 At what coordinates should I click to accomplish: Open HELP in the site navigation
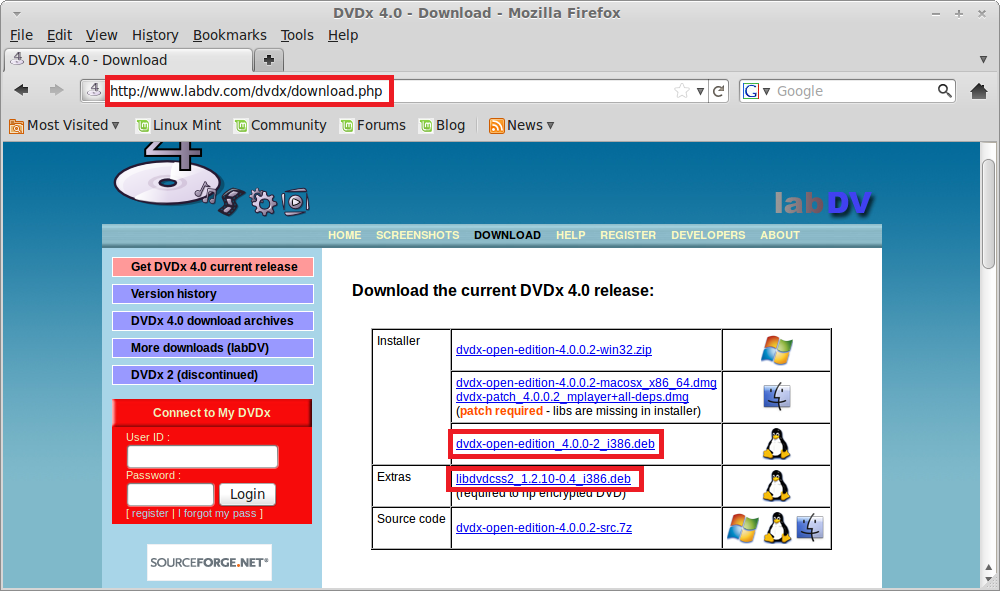(x=570, y=235)
